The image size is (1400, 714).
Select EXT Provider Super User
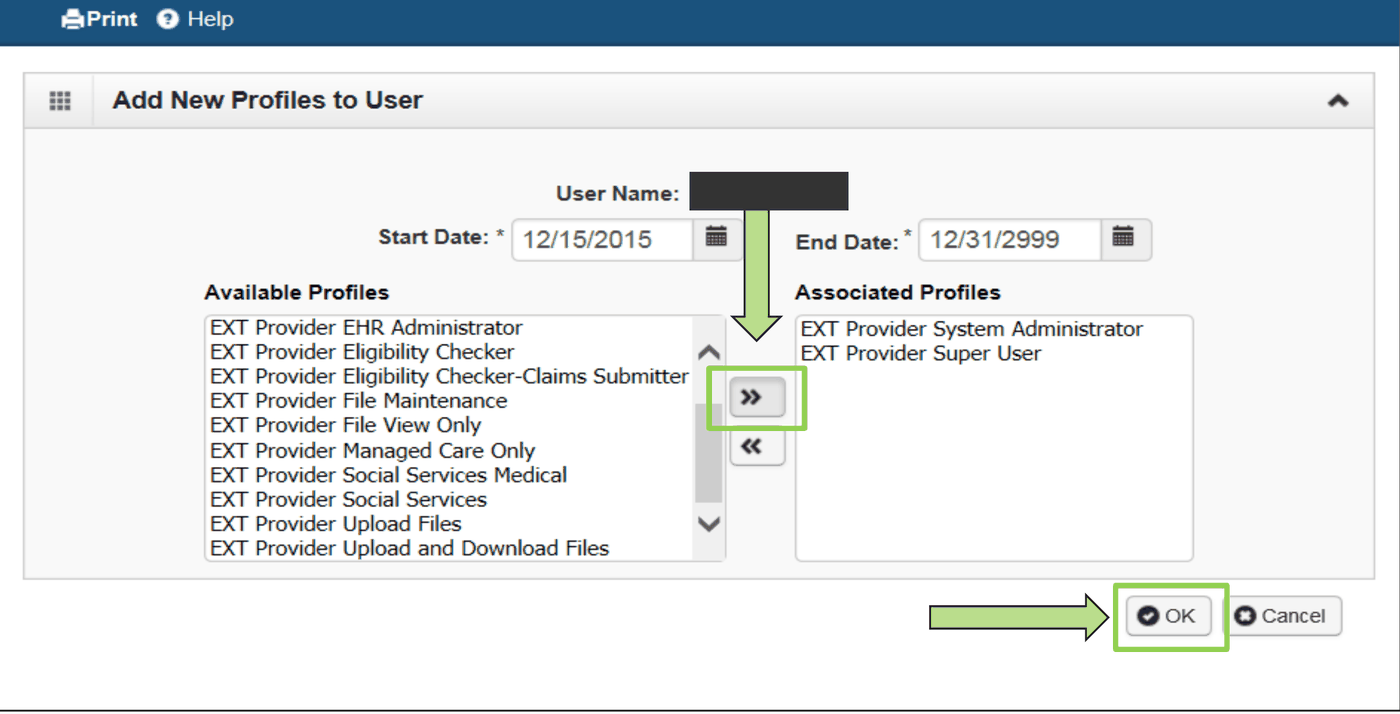tap(920, 354)
